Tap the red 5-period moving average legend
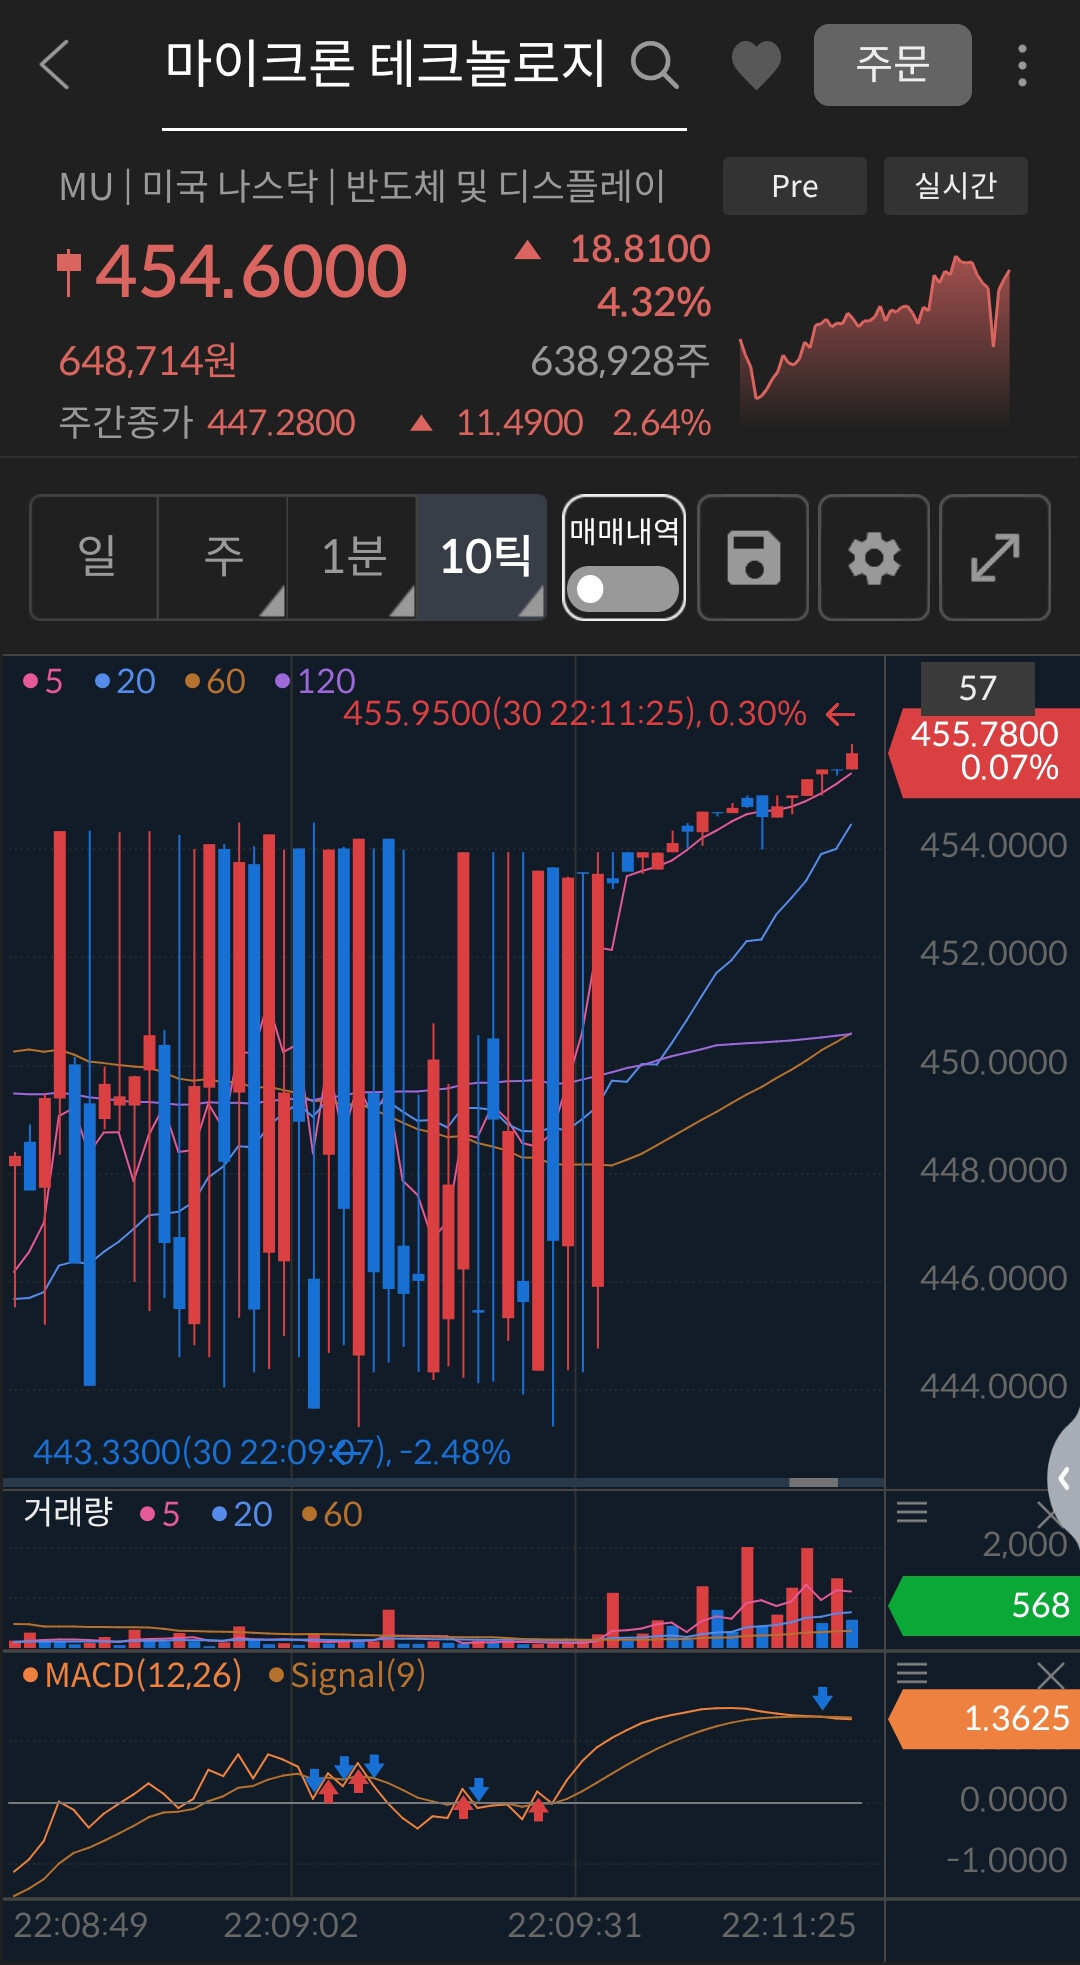 tap(43, 681)
